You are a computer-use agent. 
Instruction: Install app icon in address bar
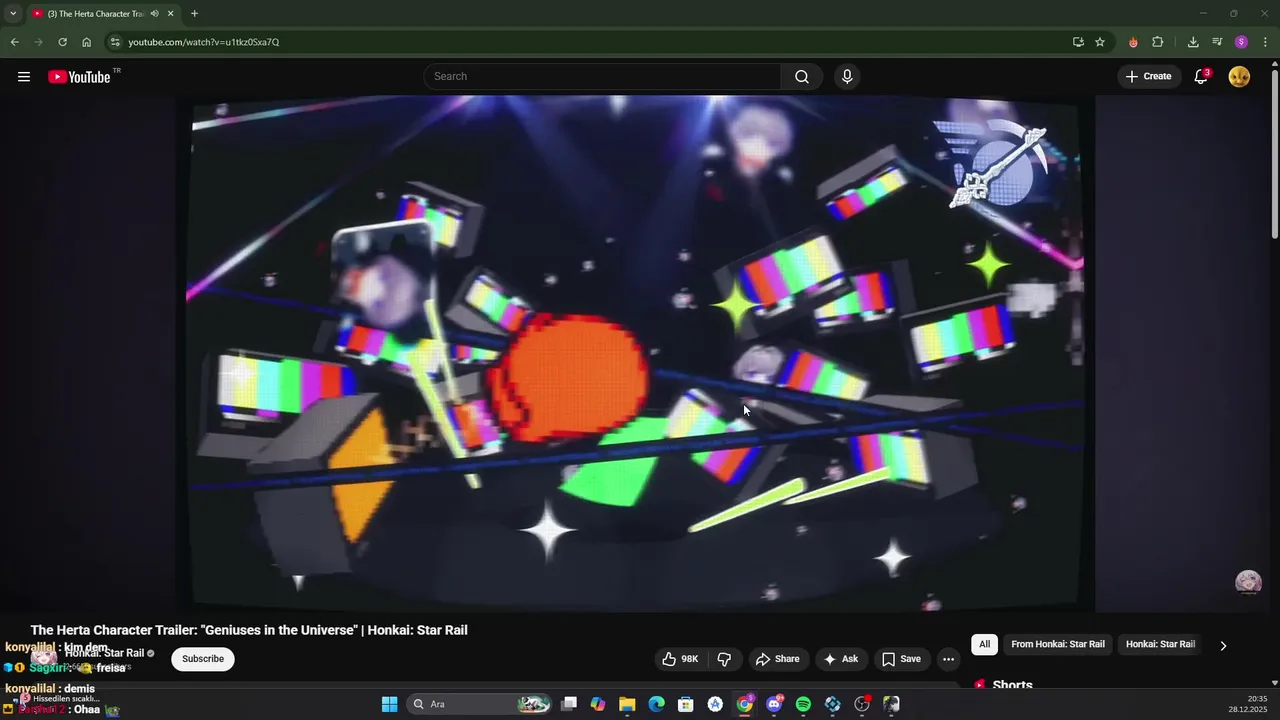click(x=1078, y=42)
